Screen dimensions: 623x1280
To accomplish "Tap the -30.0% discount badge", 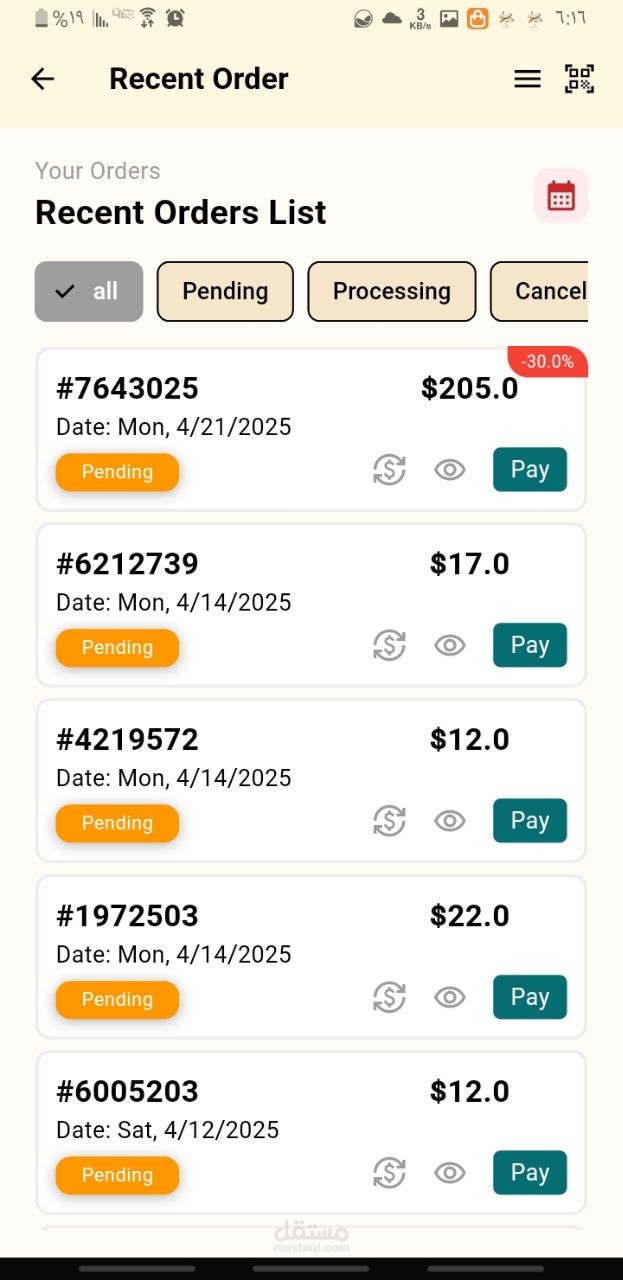I will (x=547, y=362).
